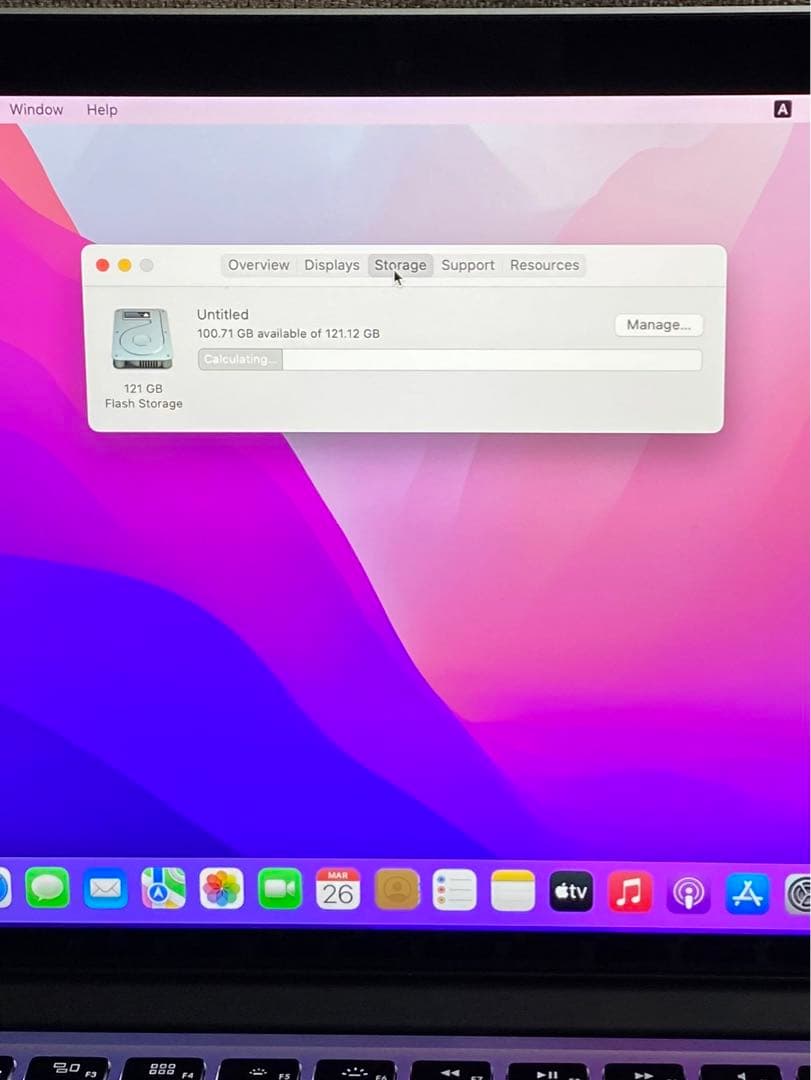Open the App Store icon
The height and width of the screenshot is (1080, 811).
(746, 889)
